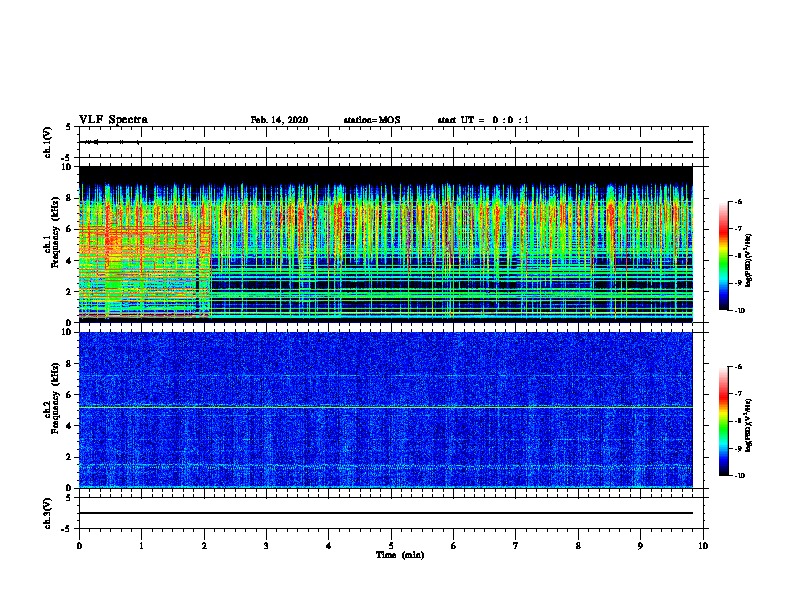This screenshot has width=792, height=612.
Task: Click time axis tick label "4"
Action: tap(329, 545)
